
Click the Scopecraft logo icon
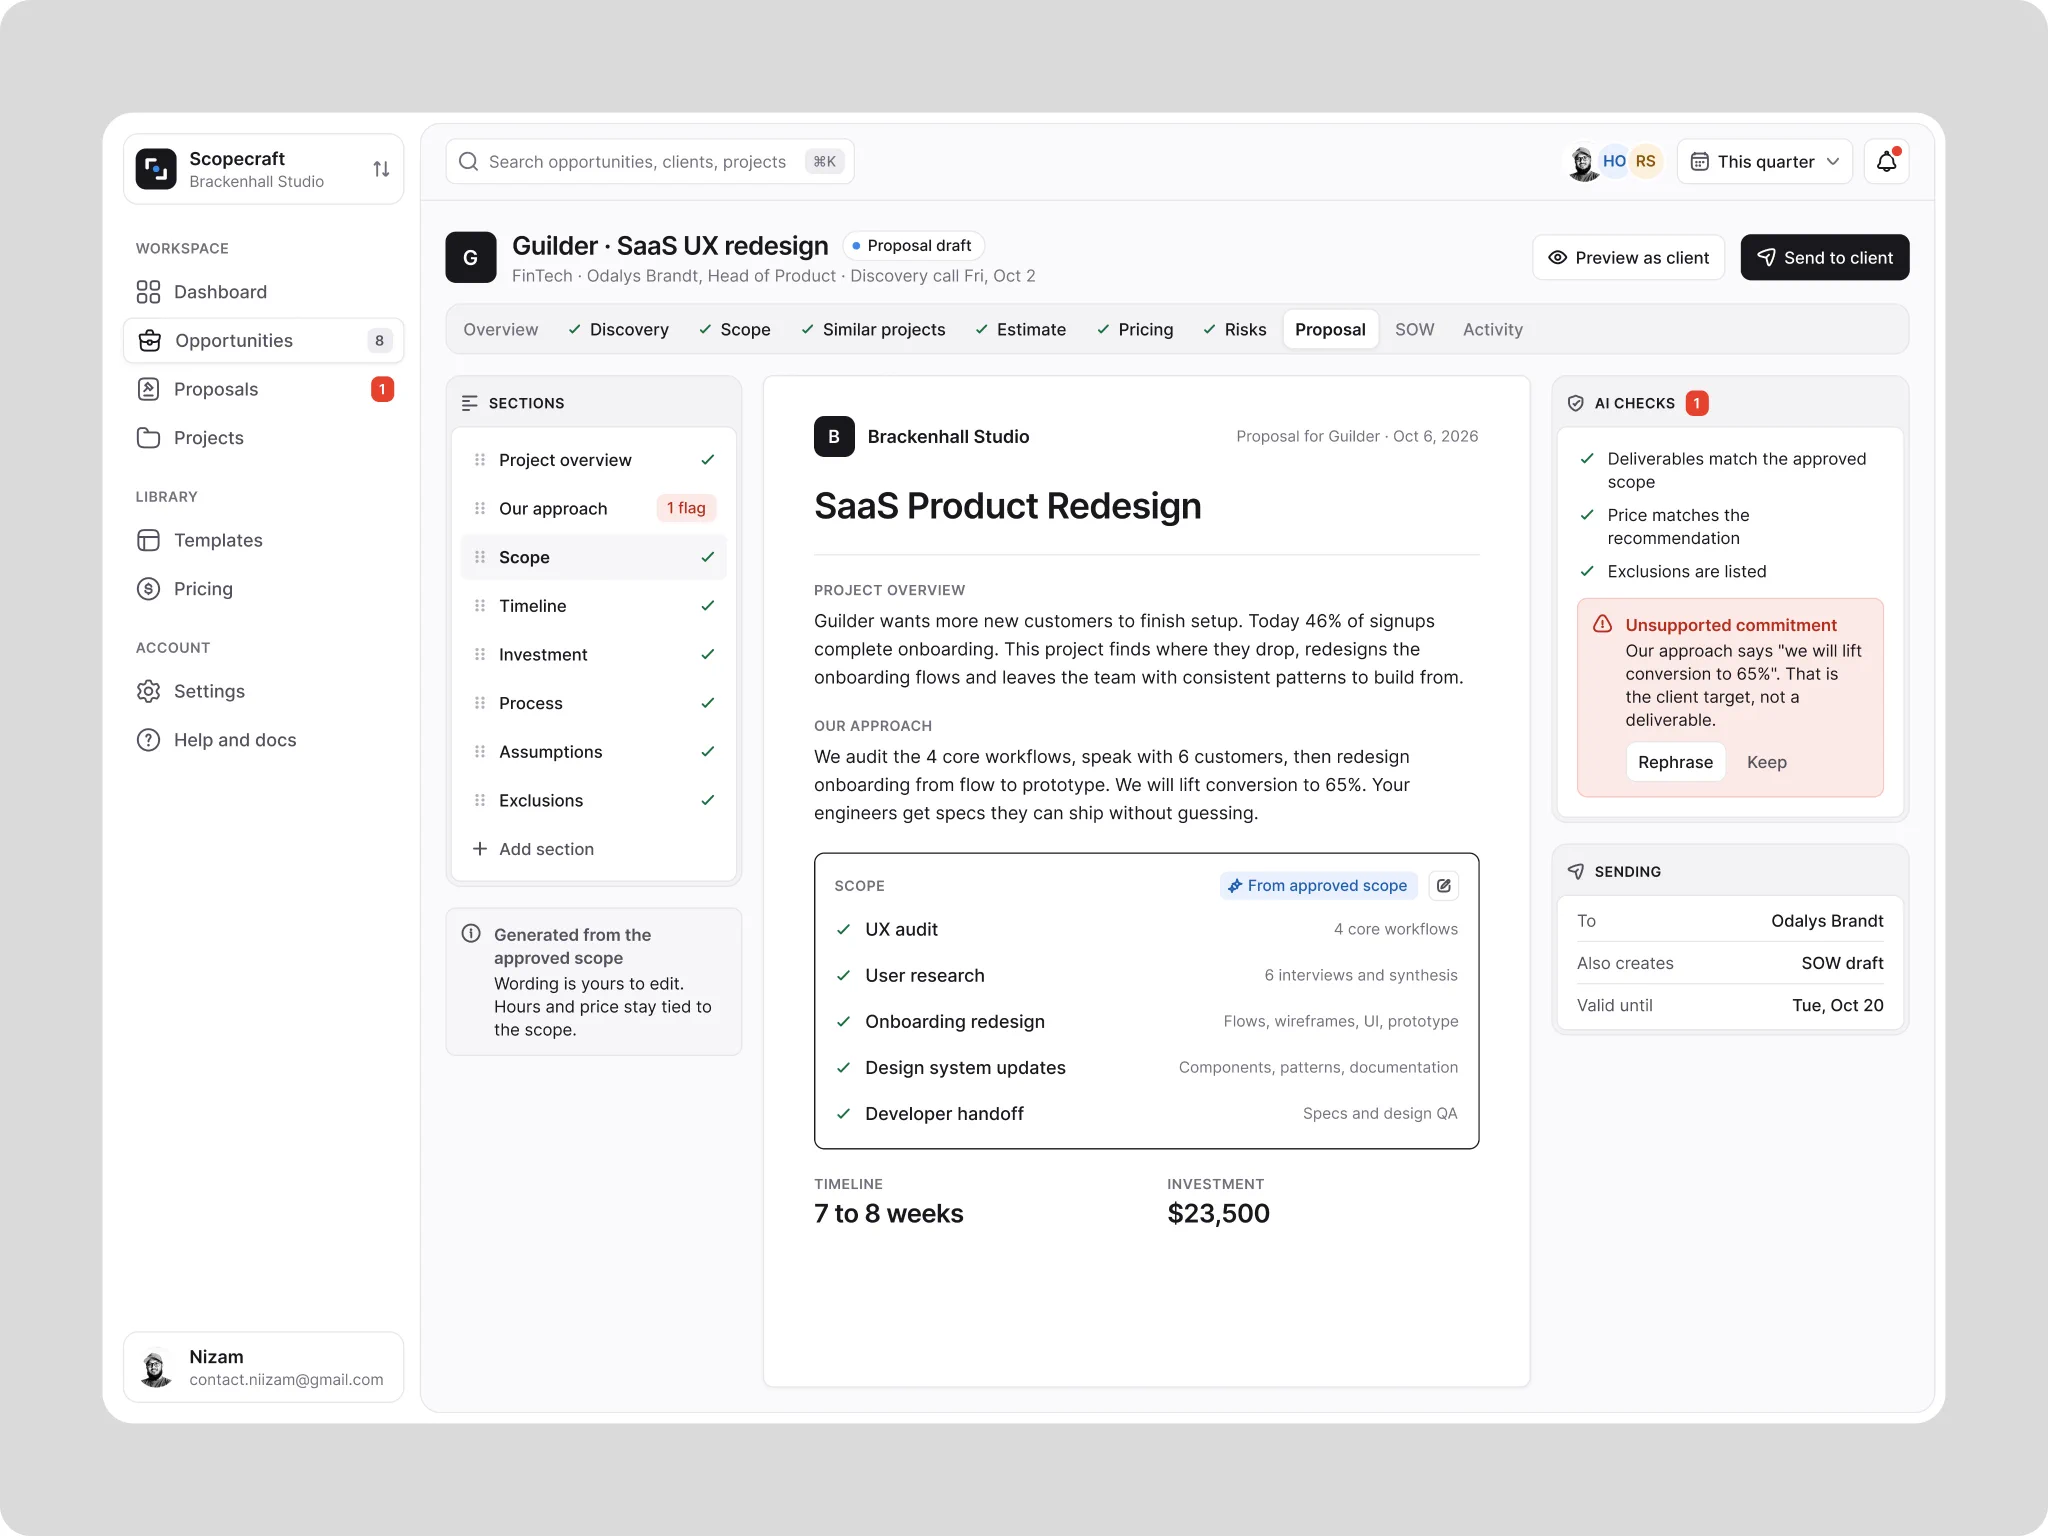point(156,169)
